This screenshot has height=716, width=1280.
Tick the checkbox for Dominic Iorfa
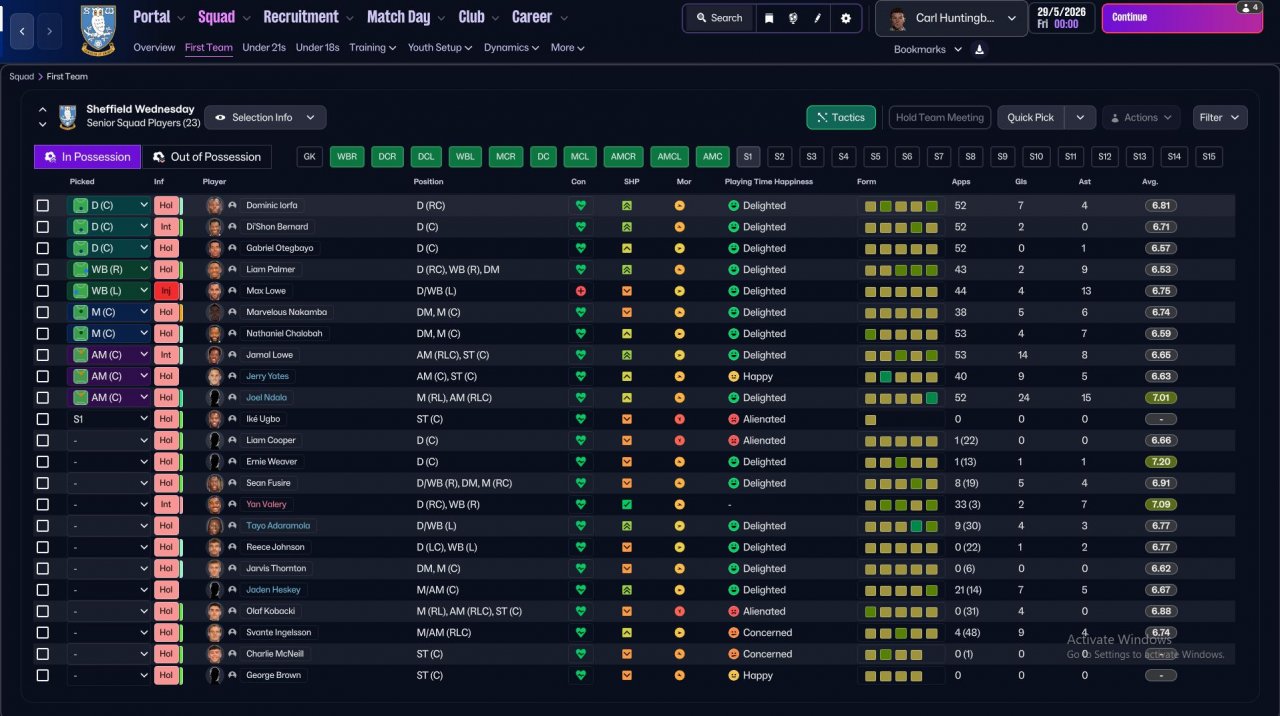click(x=42, y=205)
